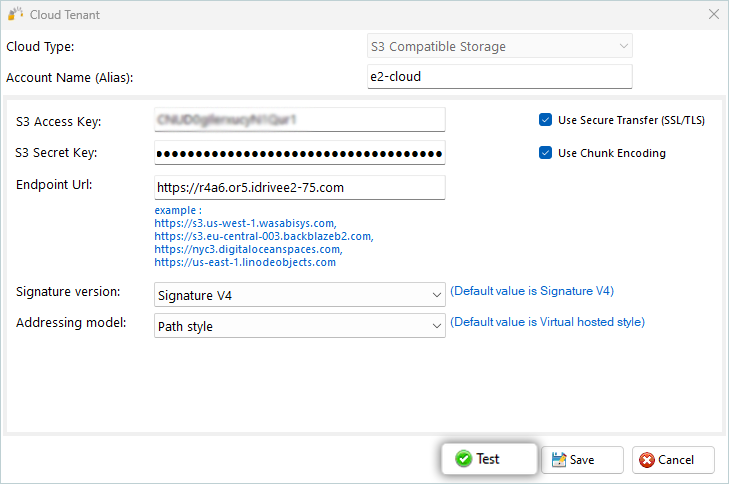Click the wasabisys example endpoint text
Image resolution: width=729 pixels, height=484 pixels.
point(245,224)
